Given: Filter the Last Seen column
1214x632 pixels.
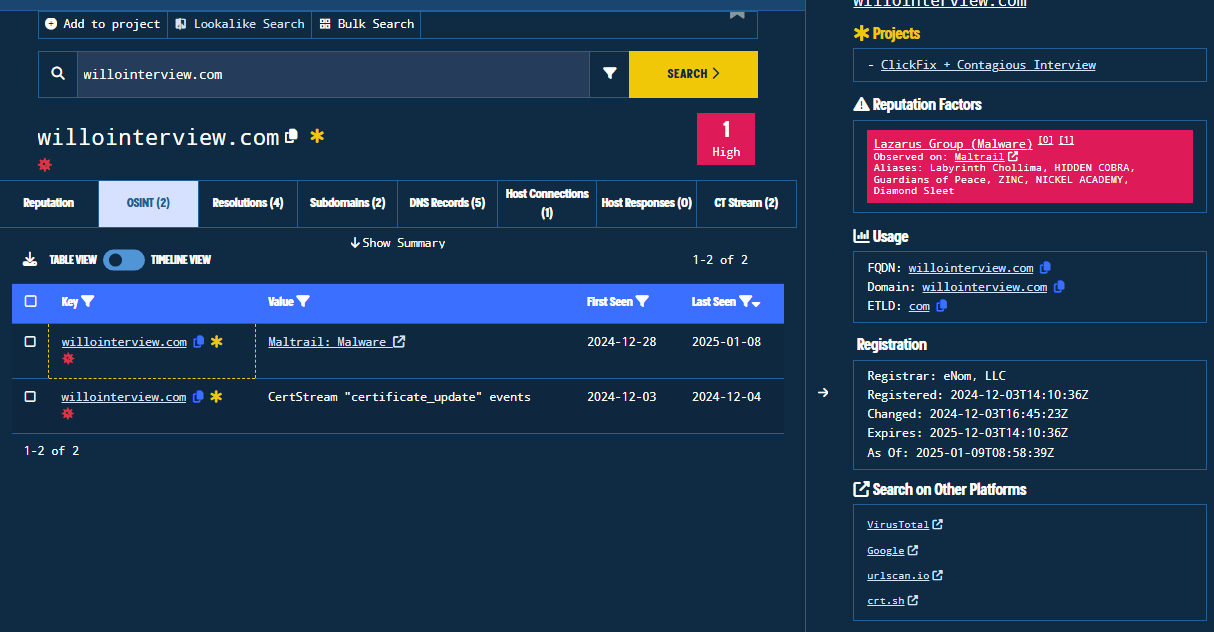Looking at the screenshot, I should pyautogui.click(x=745, y=301).
